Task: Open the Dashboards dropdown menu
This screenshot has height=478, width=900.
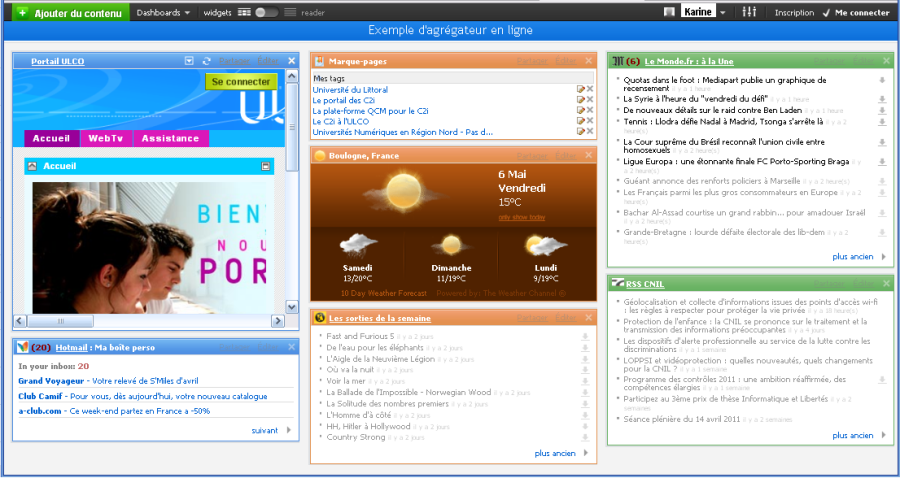Action: point(163,13)
